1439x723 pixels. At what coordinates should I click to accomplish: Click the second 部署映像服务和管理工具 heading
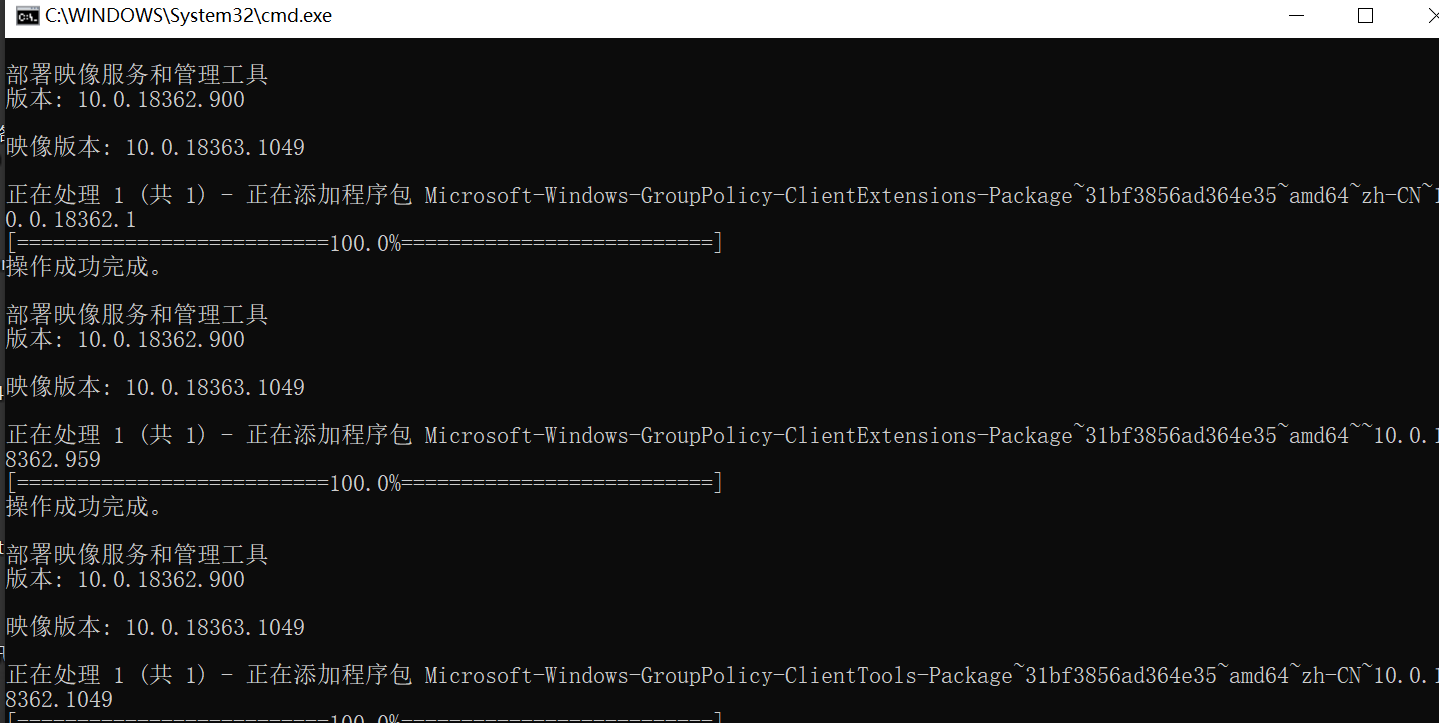pyautogui.click(x=137, y=315)
